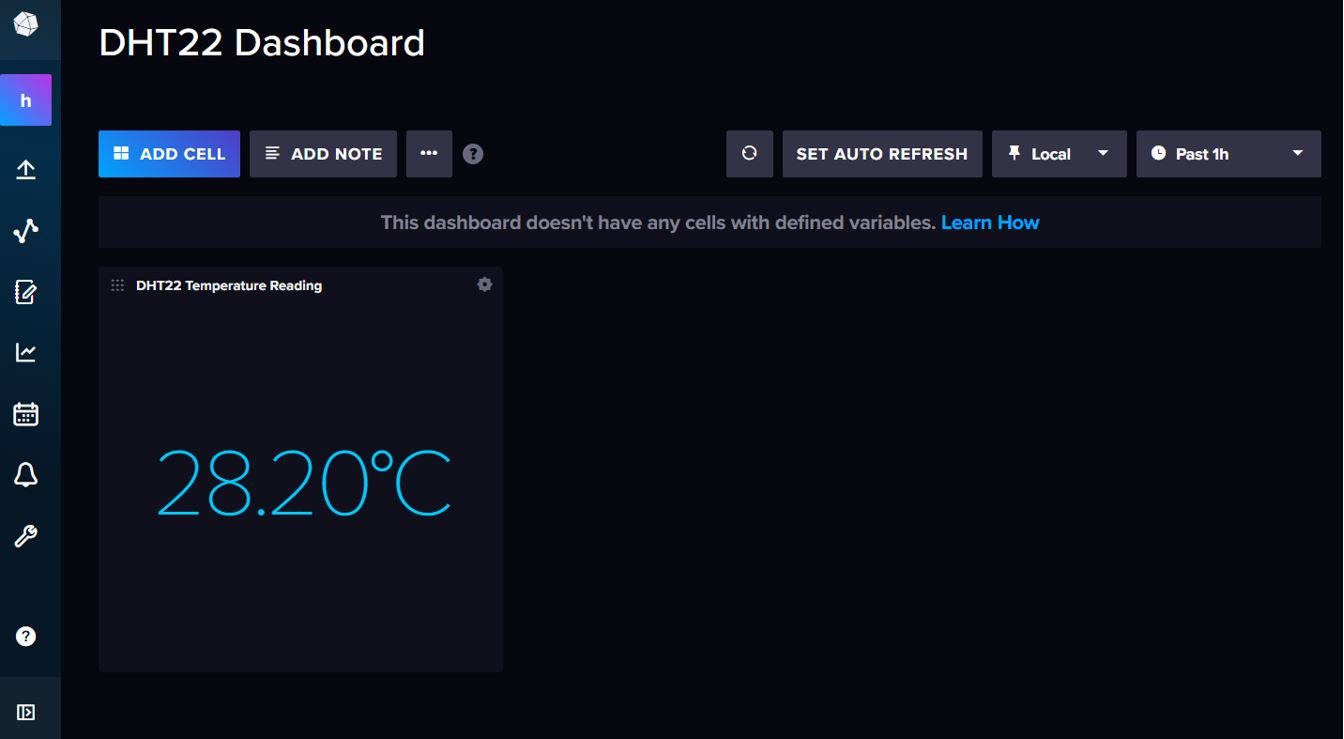
Task: Open Settings wrench icon in sidebar
Action: point(26,536)
